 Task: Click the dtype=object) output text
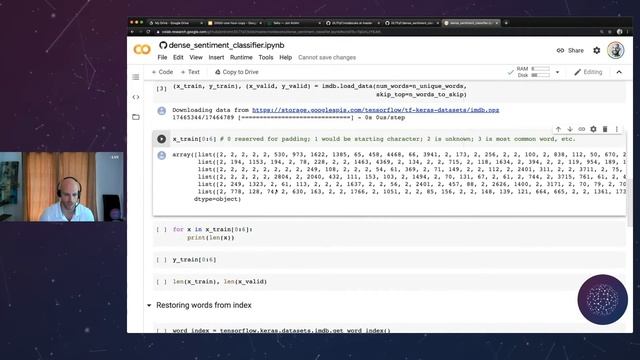coord(218,199)
